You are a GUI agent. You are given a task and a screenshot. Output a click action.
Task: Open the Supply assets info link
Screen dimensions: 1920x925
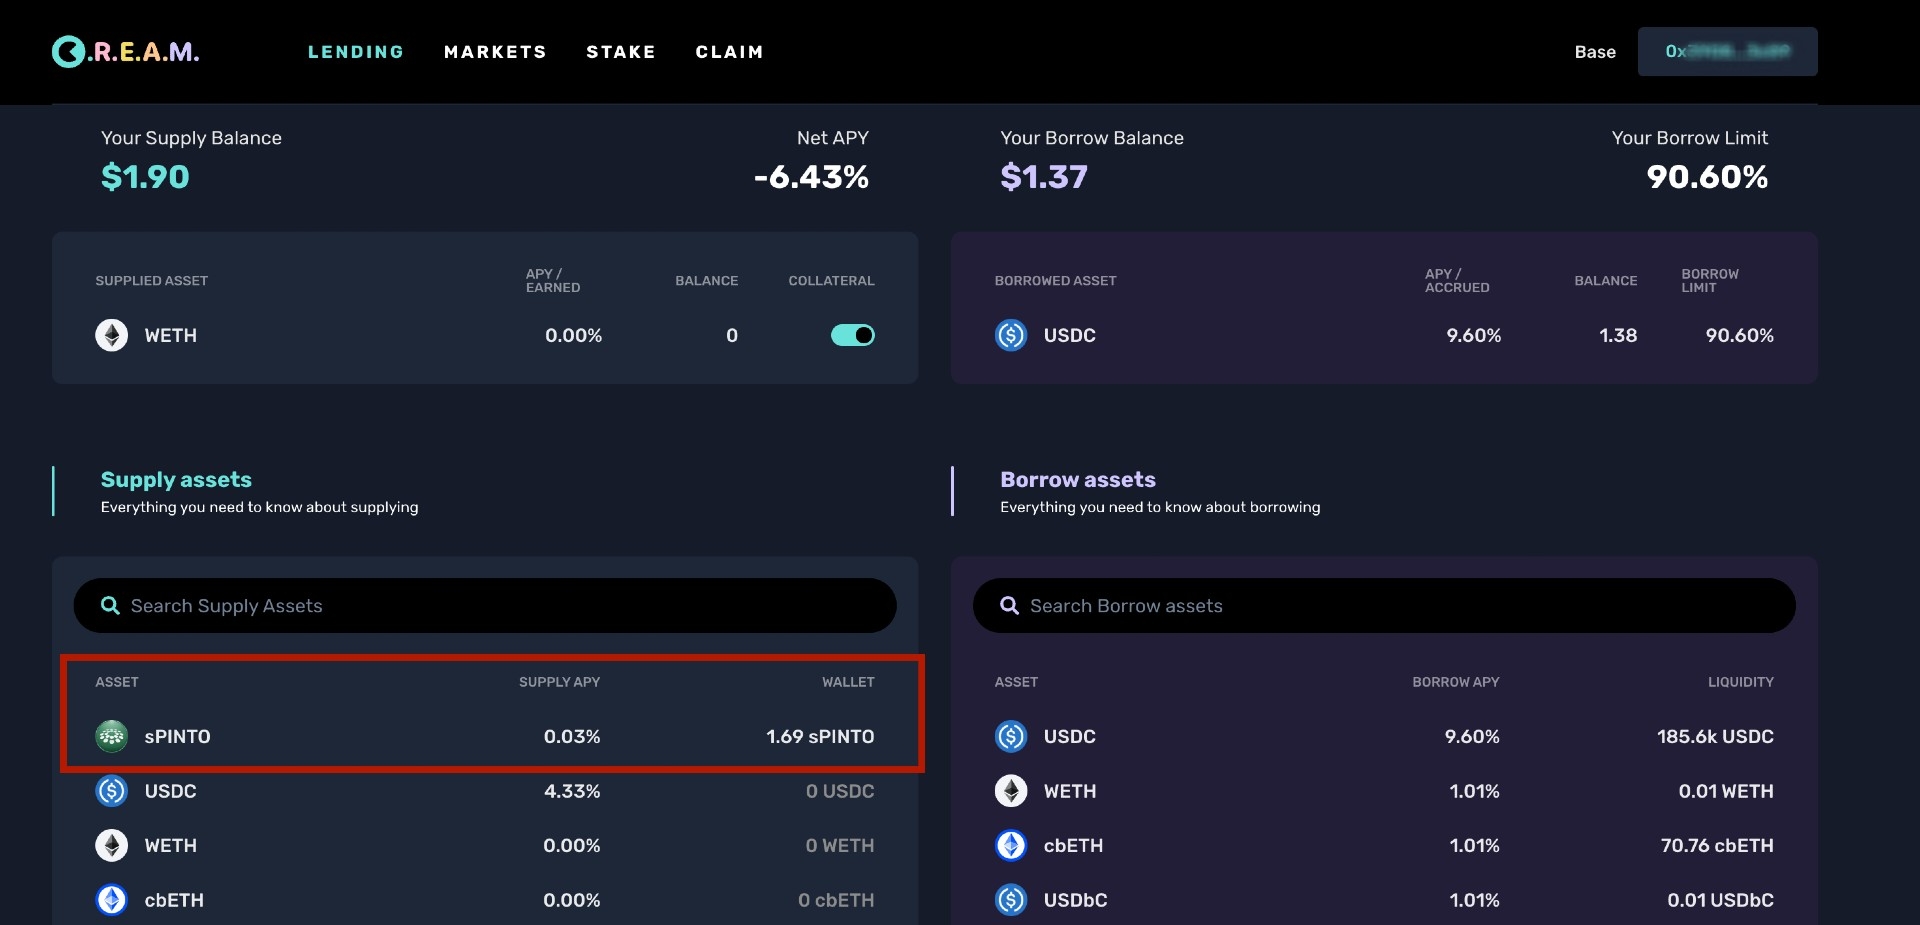pos(176,480)
